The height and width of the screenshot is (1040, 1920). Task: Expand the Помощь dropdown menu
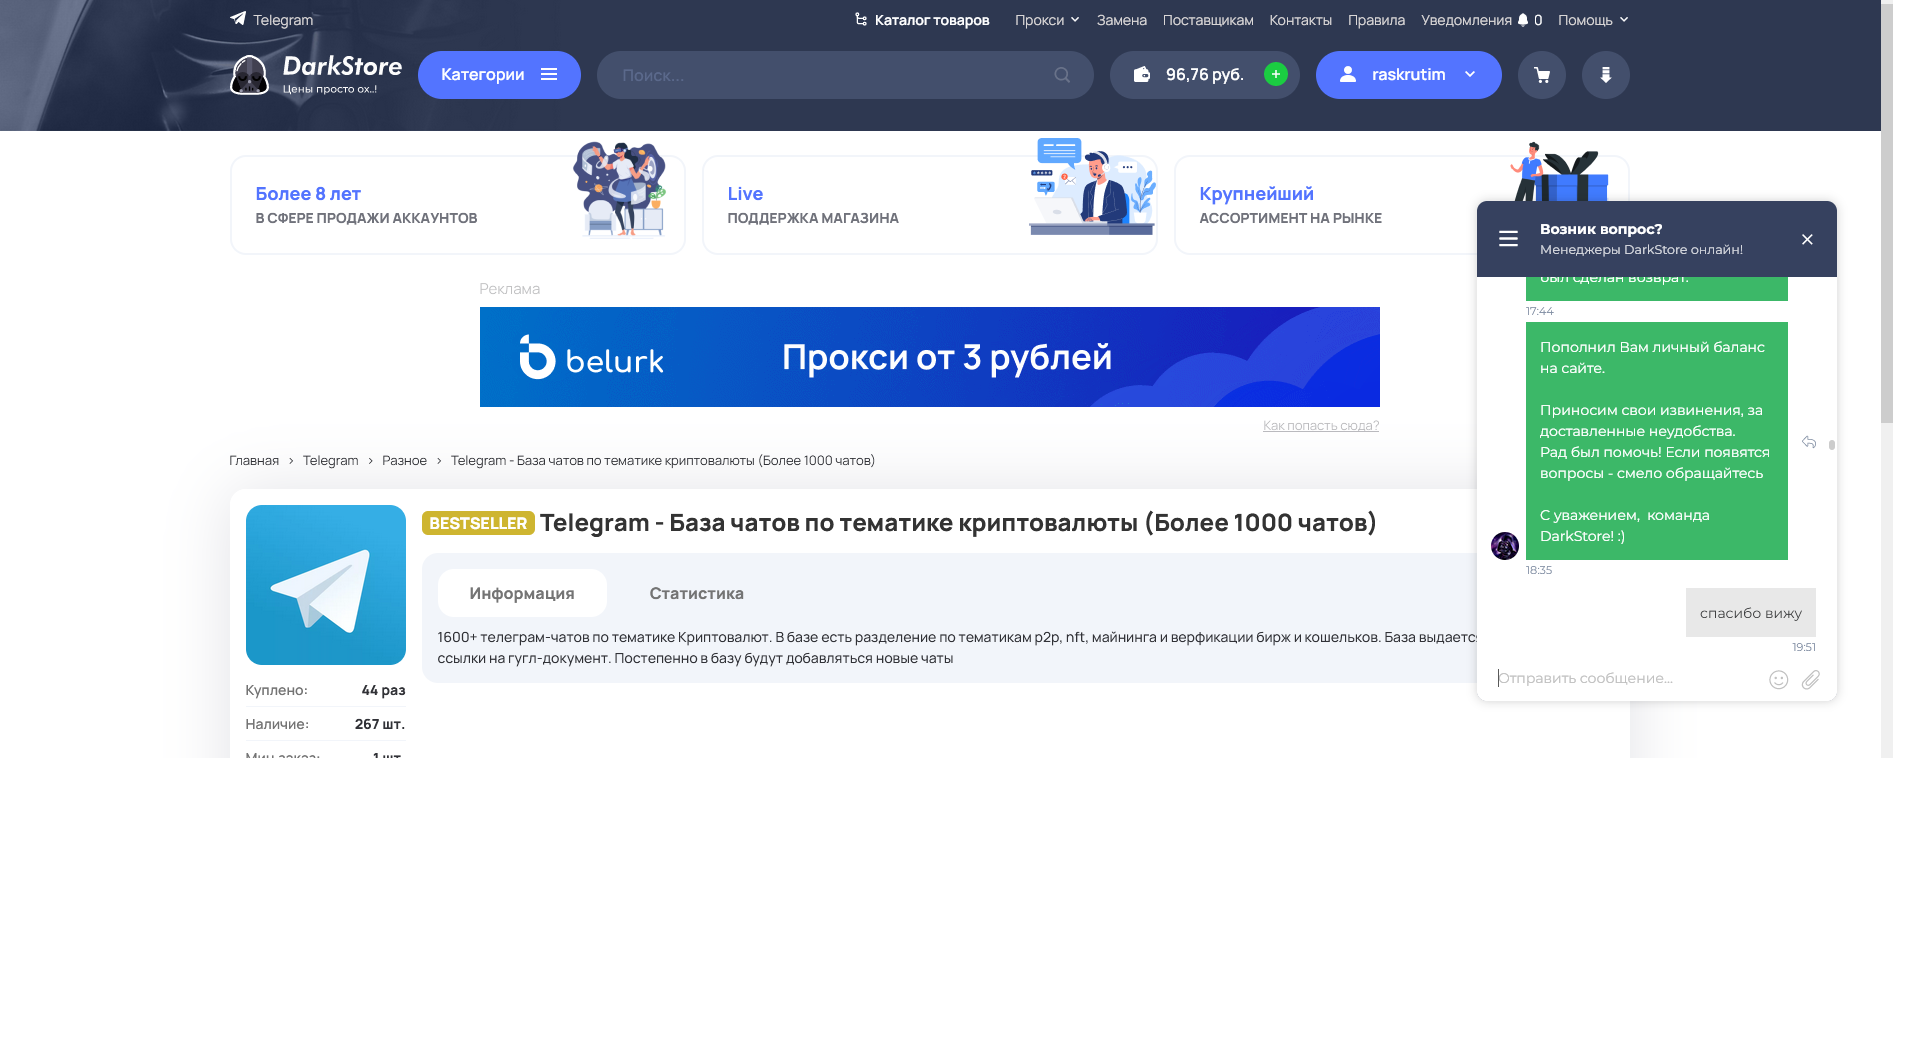click(x=1593, y=20)
